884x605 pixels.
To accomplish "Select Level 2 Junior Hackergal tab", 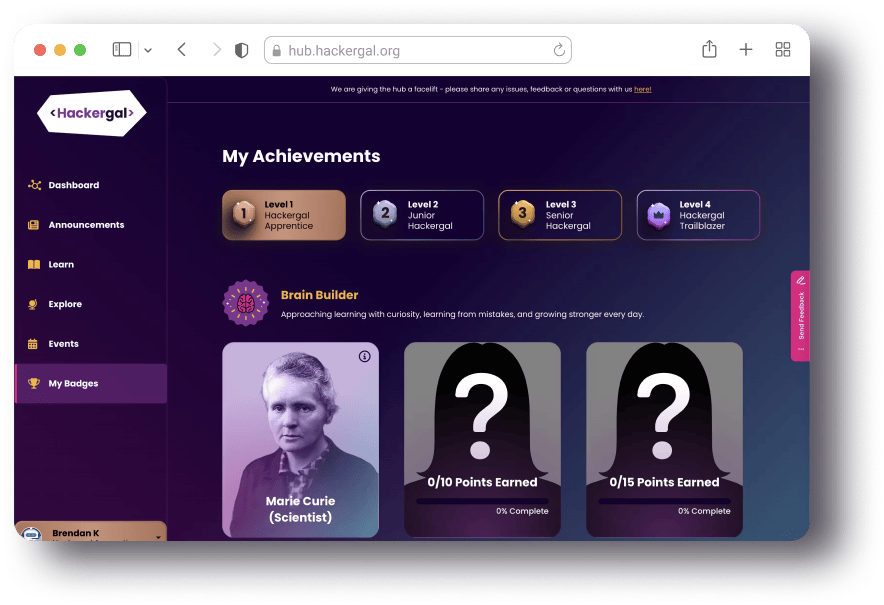I will coord(422,215).
